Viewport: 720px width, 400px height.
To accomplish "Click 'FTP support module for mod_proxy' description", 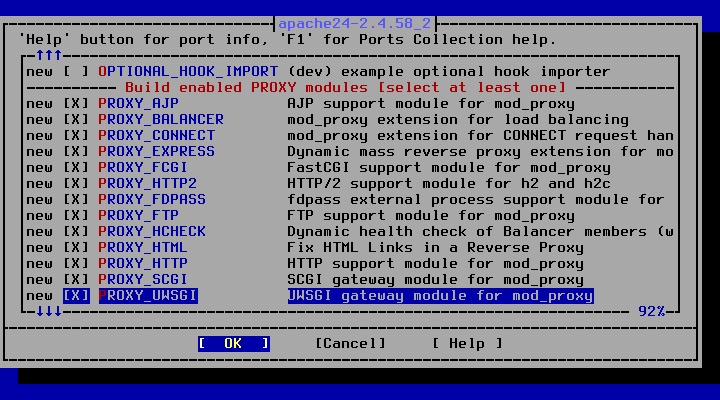I will [431, 216].
